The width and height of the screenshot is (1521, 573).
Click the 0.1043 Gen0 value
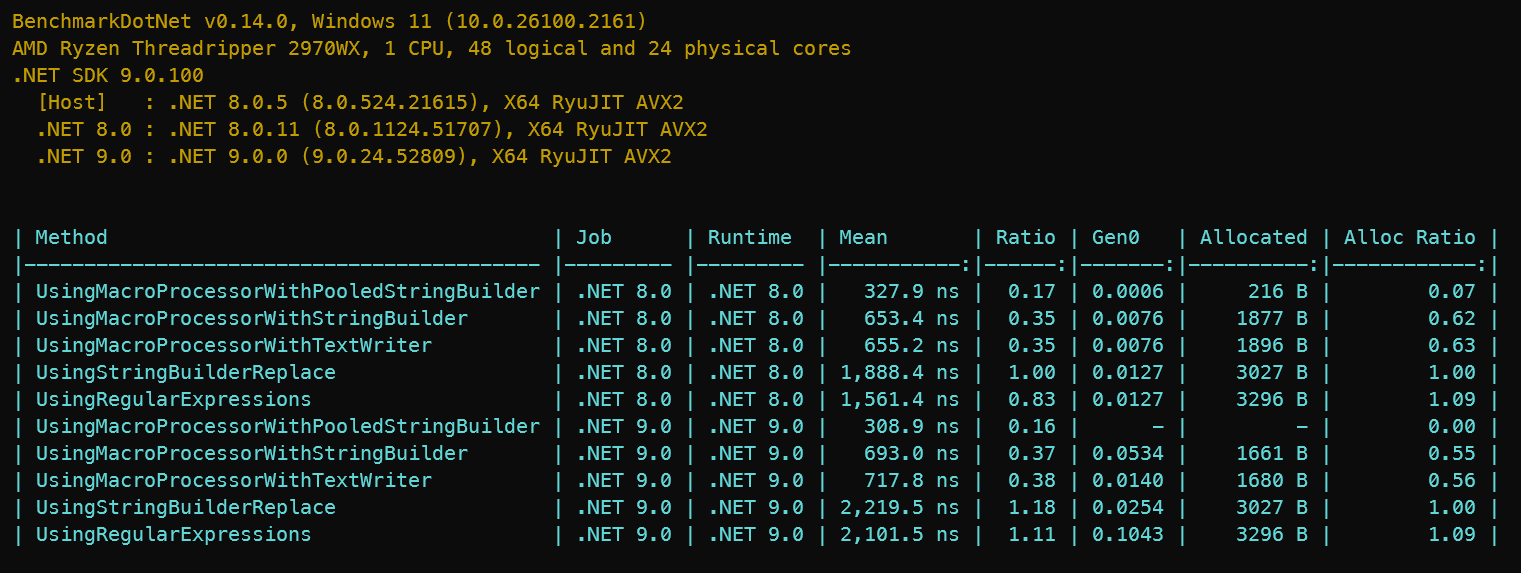pos(1128,534)
